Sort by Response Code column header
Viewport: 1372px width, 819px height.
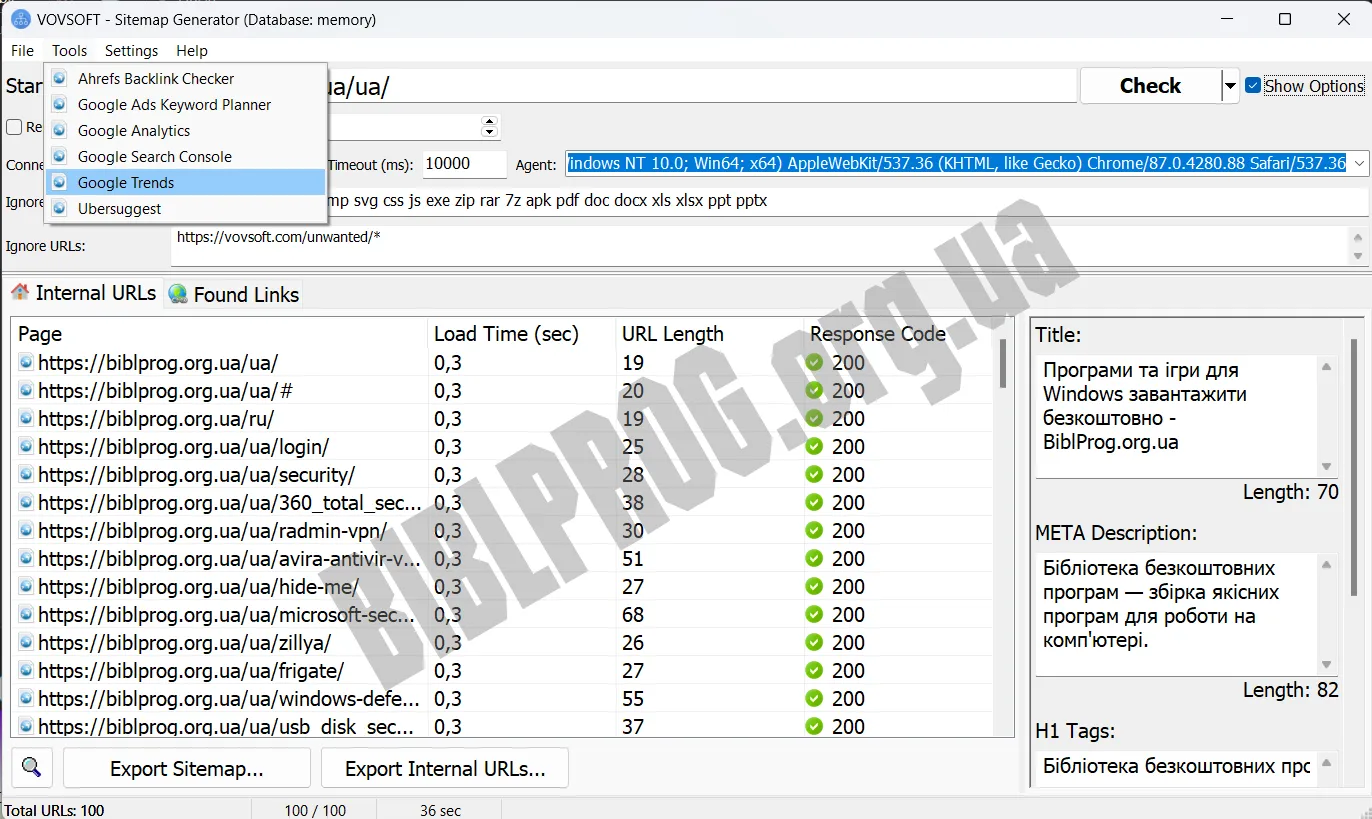click(x=897, y=334)
